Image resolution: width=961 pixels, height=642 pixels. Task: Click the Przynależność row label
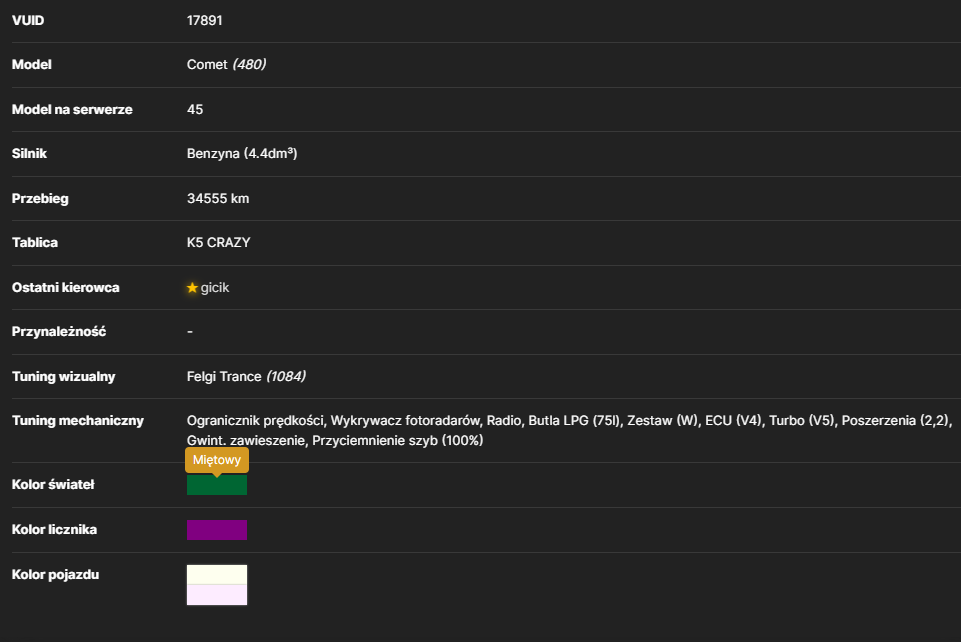click(x=59, y=331)
